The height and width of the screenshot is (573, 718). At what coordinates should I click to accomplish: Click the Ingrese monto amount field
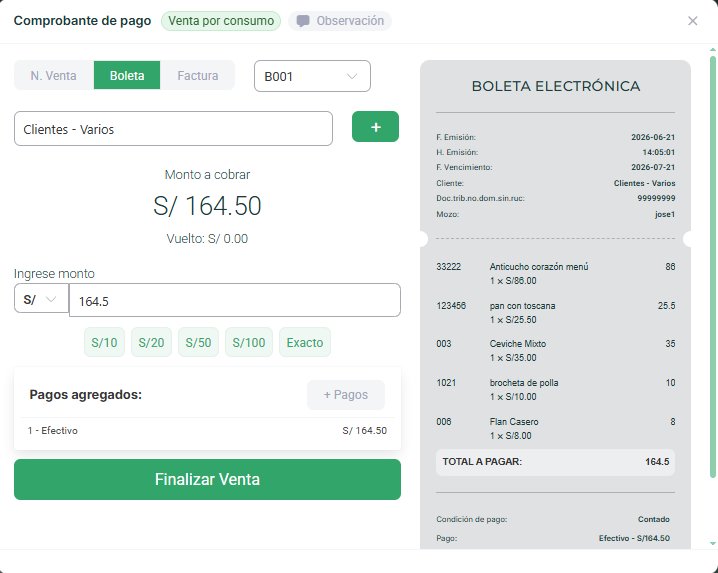pyautogui.click(x=235, y=300)
